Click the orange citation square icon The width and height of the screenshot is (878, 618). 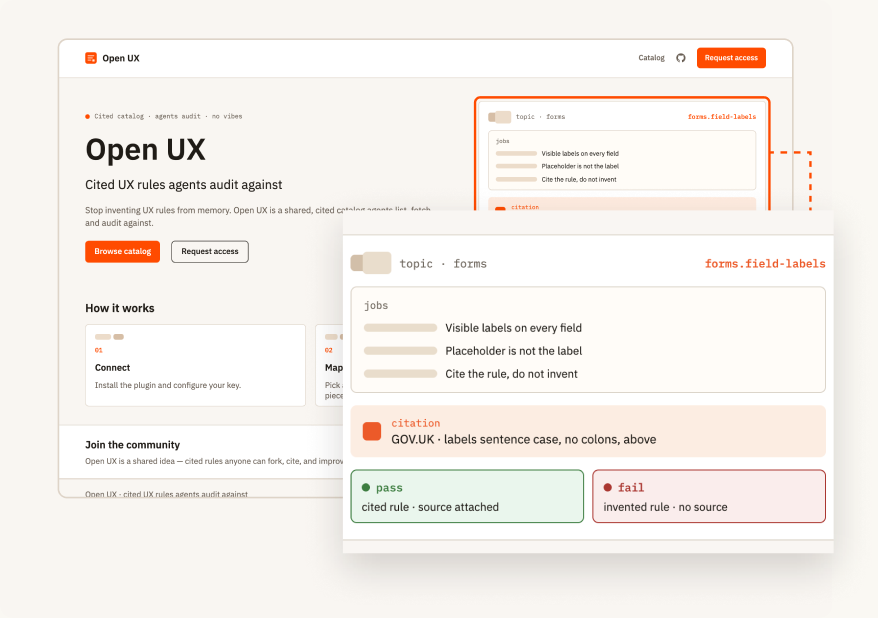(x=372, y=431)
